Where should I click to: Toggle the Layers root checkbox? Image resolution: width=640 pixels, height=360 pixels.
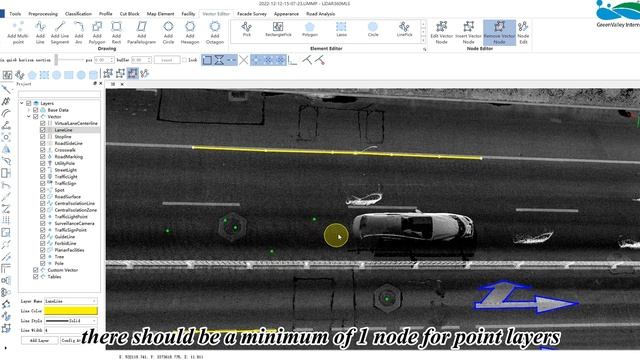29,103
